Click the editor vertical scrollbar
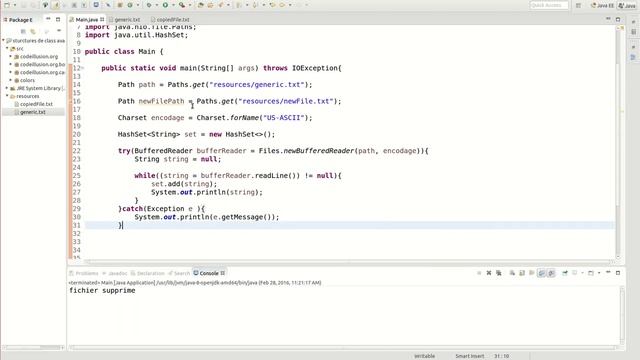The image size is (640, 360). [x=618, y=143]
